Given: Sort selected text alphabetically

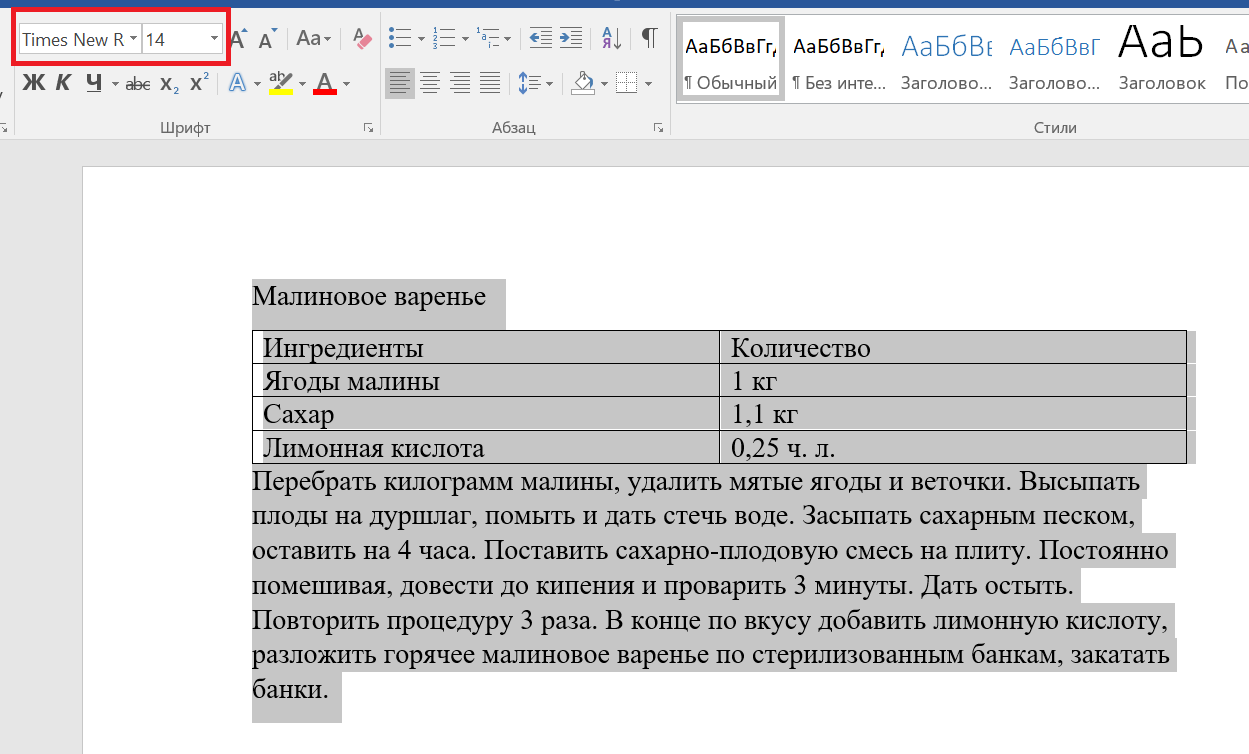Looking at the screenshot, I should 612,39.
